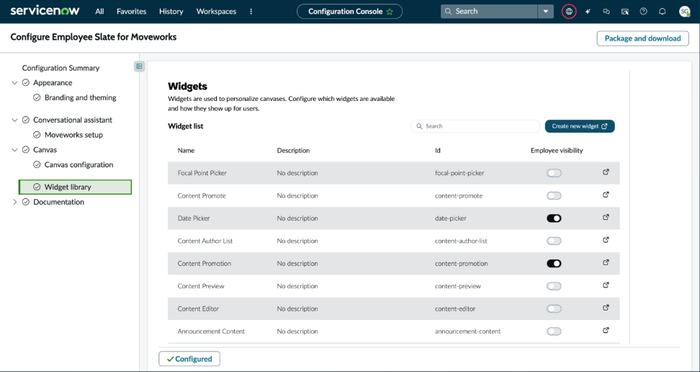Click the content-preview id cell

(x=458, y=286)
